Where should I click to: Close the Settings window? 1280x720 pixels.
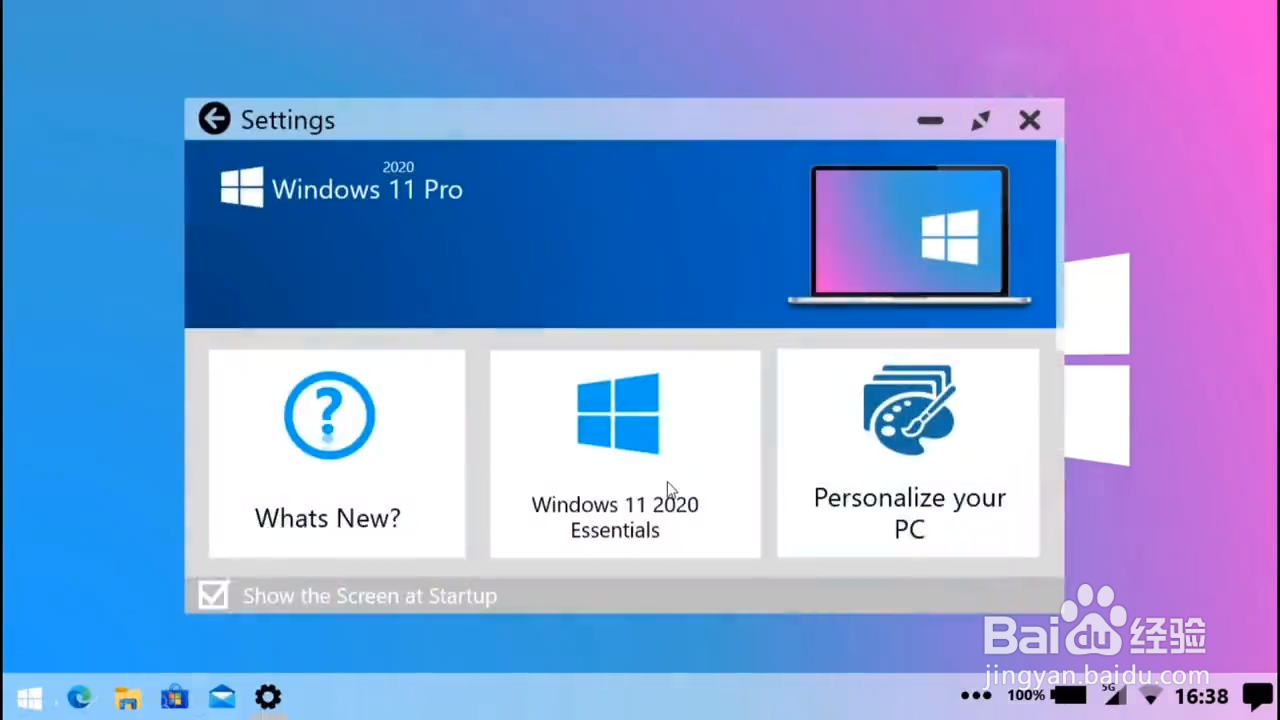point(1030,120)
